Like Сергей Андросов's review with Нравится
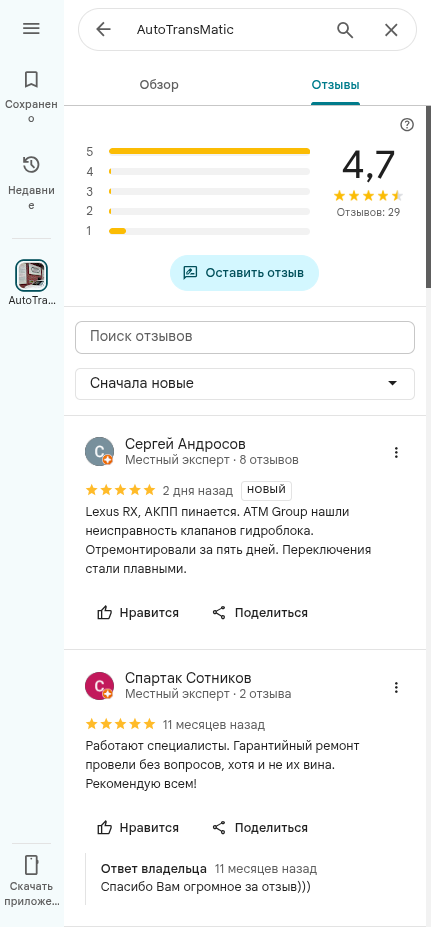 pyautogui.click(x=138, y=613)
